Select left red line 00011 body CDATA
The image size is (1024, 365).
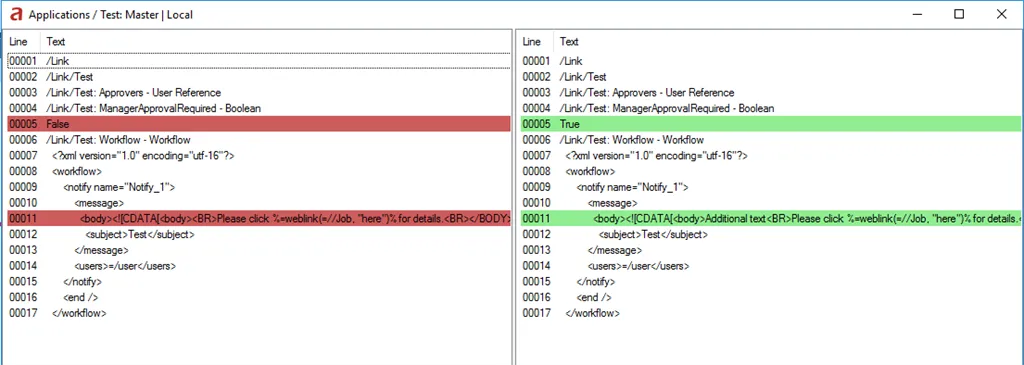coord(259,219)
